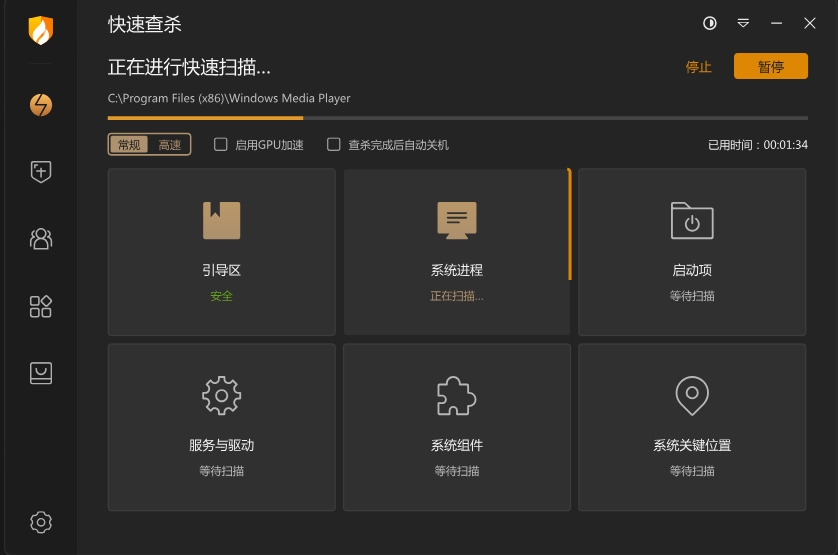The height and width of the screenshot is (555, 838).
Task: Click 等待扫描 under 系统关键位置
Action: (692, 471)
